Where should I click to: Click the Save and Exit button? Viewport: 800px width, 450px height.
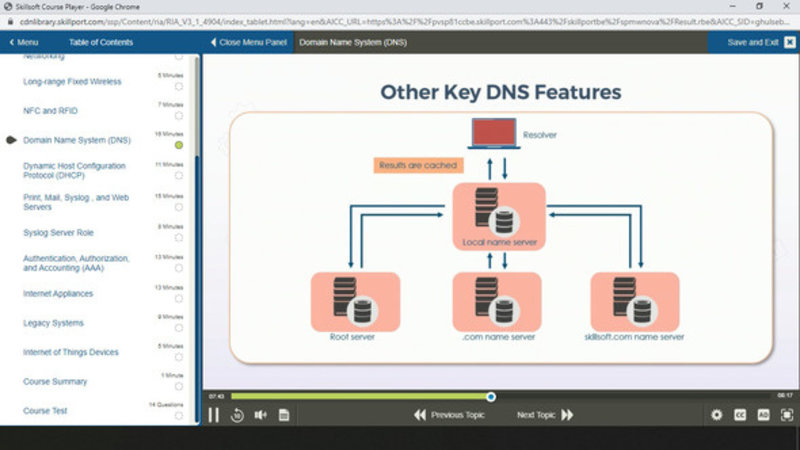(753, 42)
